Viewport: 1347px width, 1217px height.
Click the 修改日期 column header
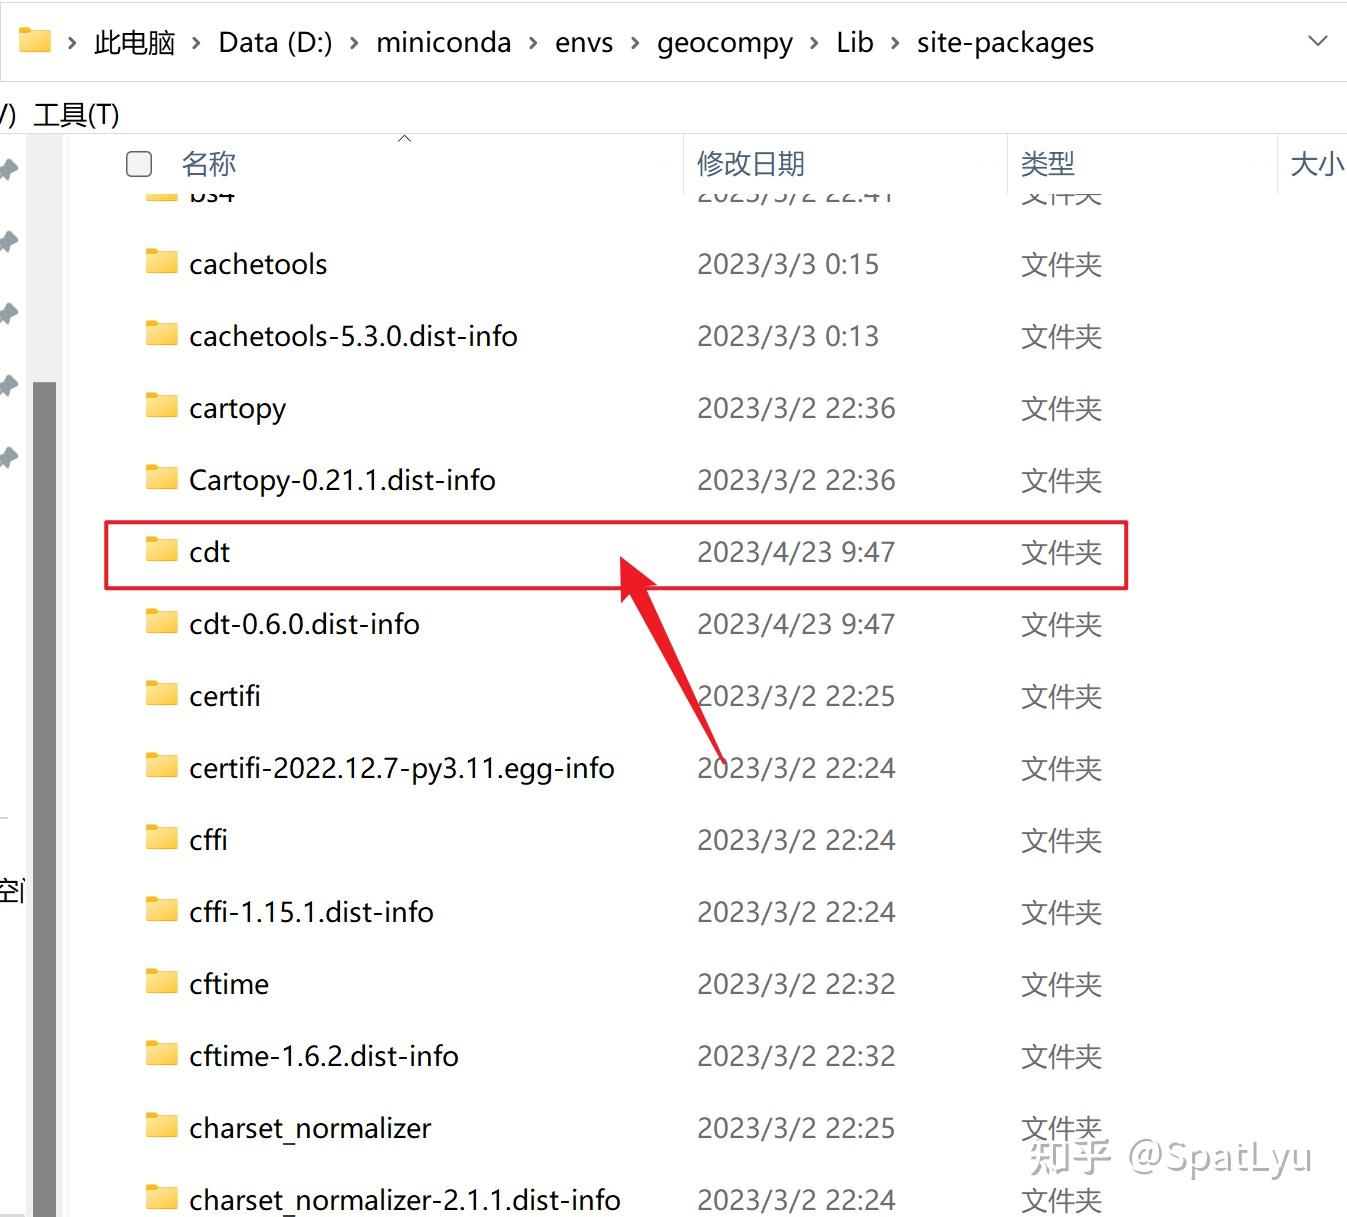(x=751, y=163)
